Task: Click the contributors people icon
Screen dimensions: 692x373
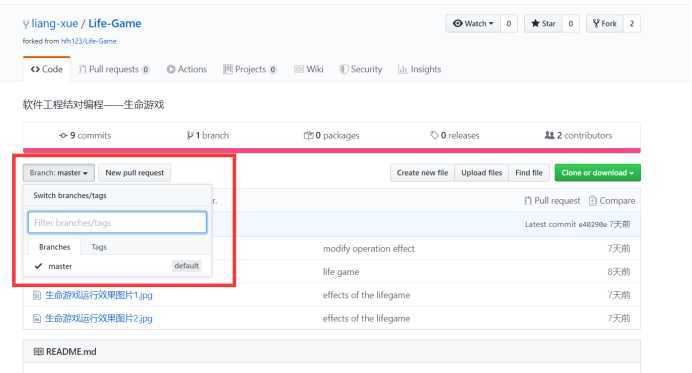Action: tap(549, 135)
